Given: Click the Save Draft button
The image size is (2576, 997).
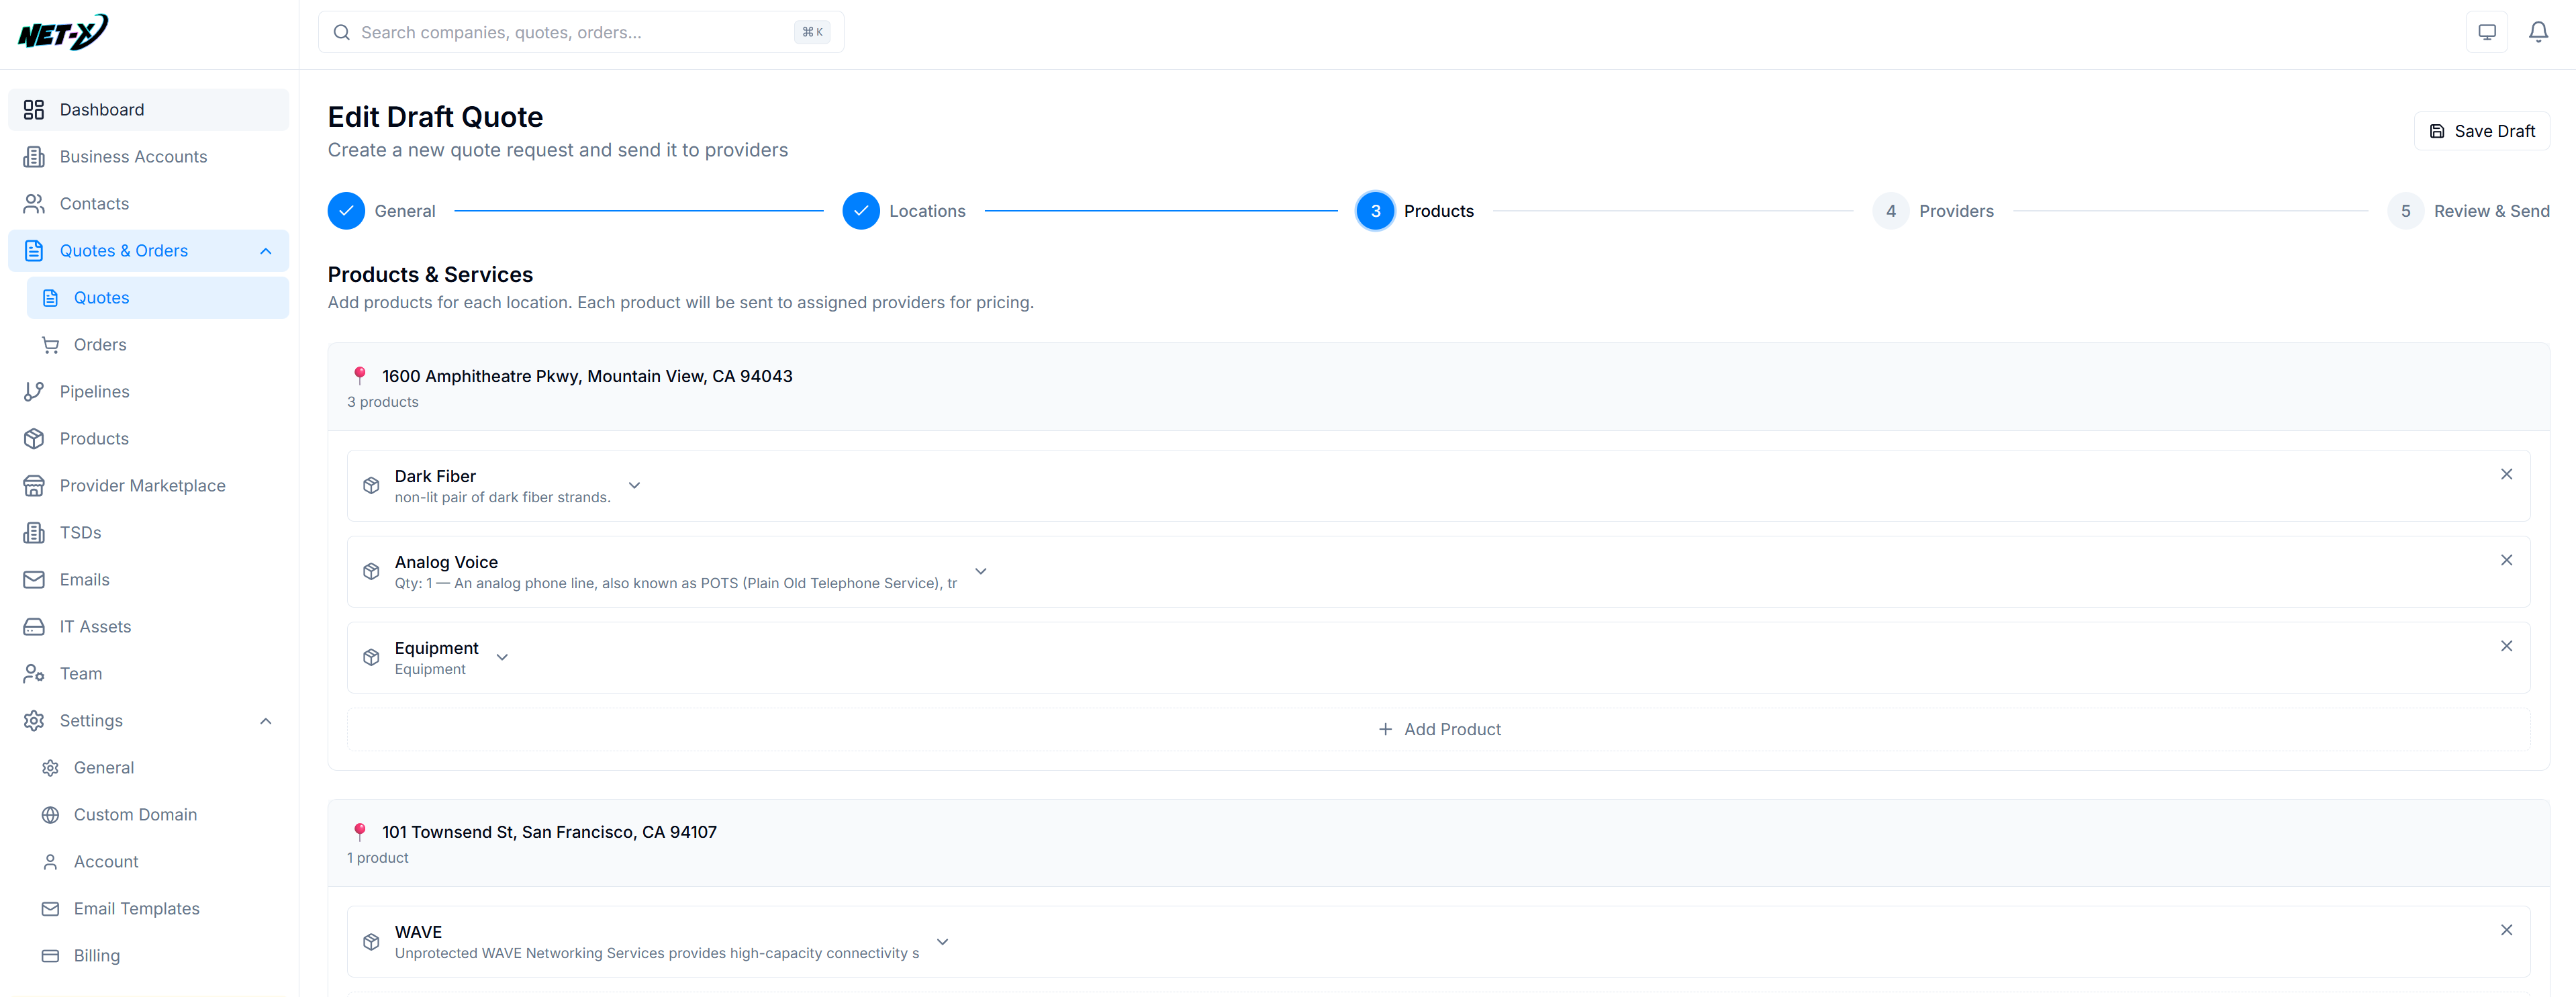Looking at the screenshot, I should (x=2482, y=130).
